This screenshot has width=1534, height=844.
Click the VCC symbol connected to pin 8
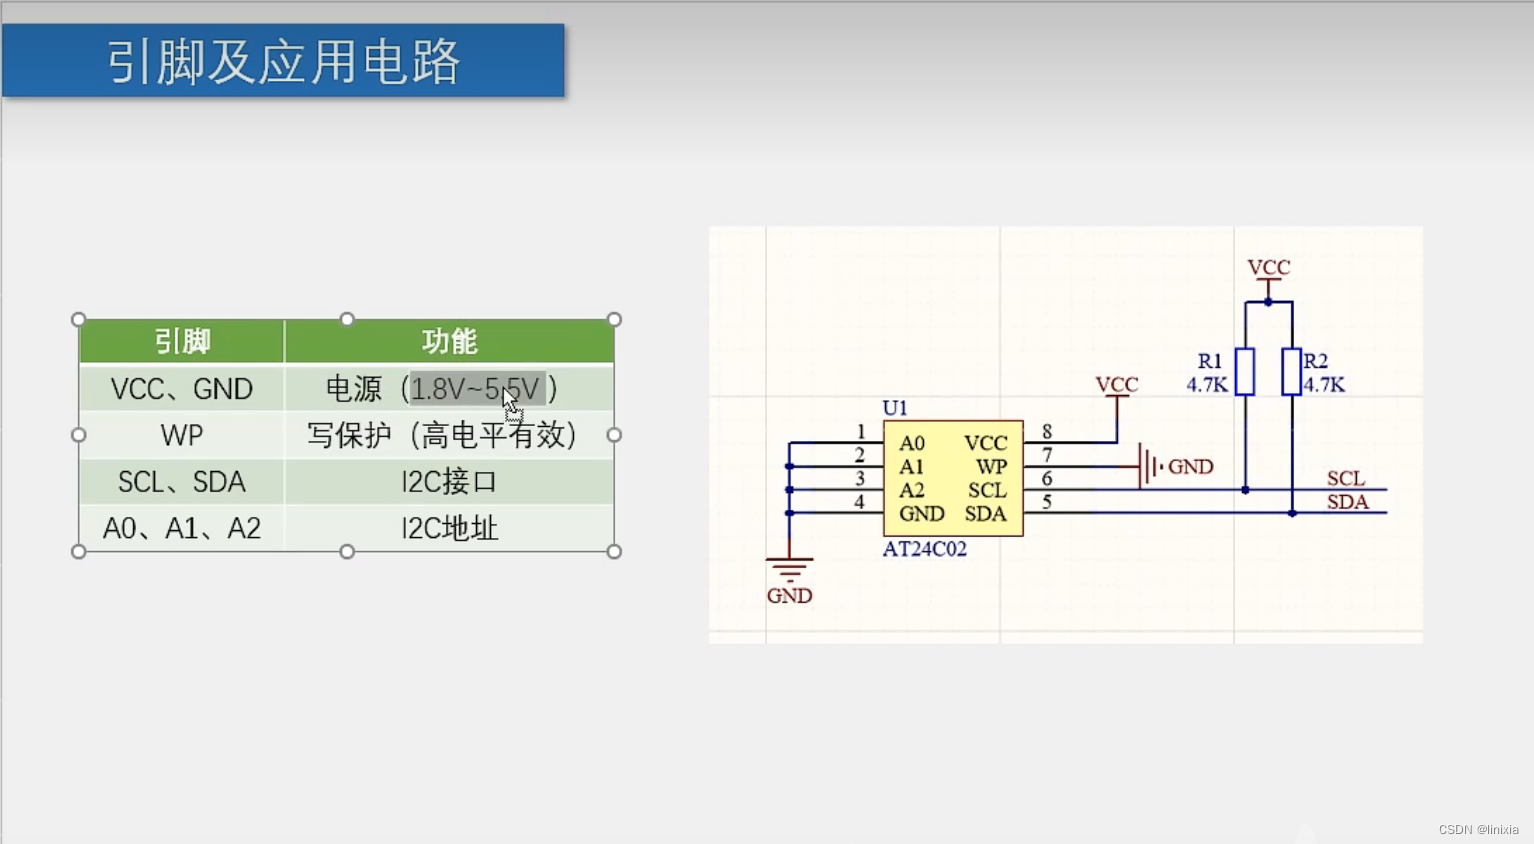1116,384
